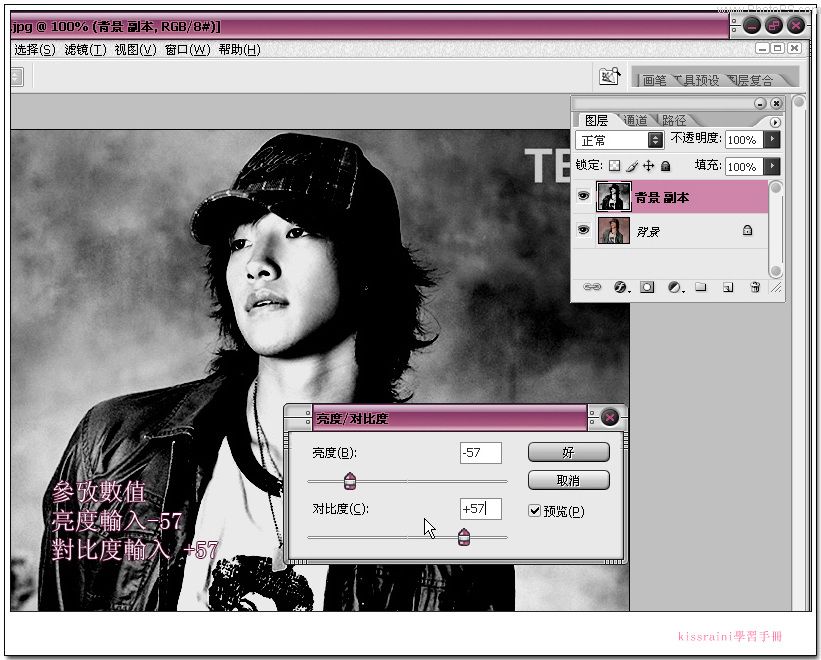Click the 对比度(C) value field
The height and width of the screenshot is (660, 821).
(x=481, y=509)
